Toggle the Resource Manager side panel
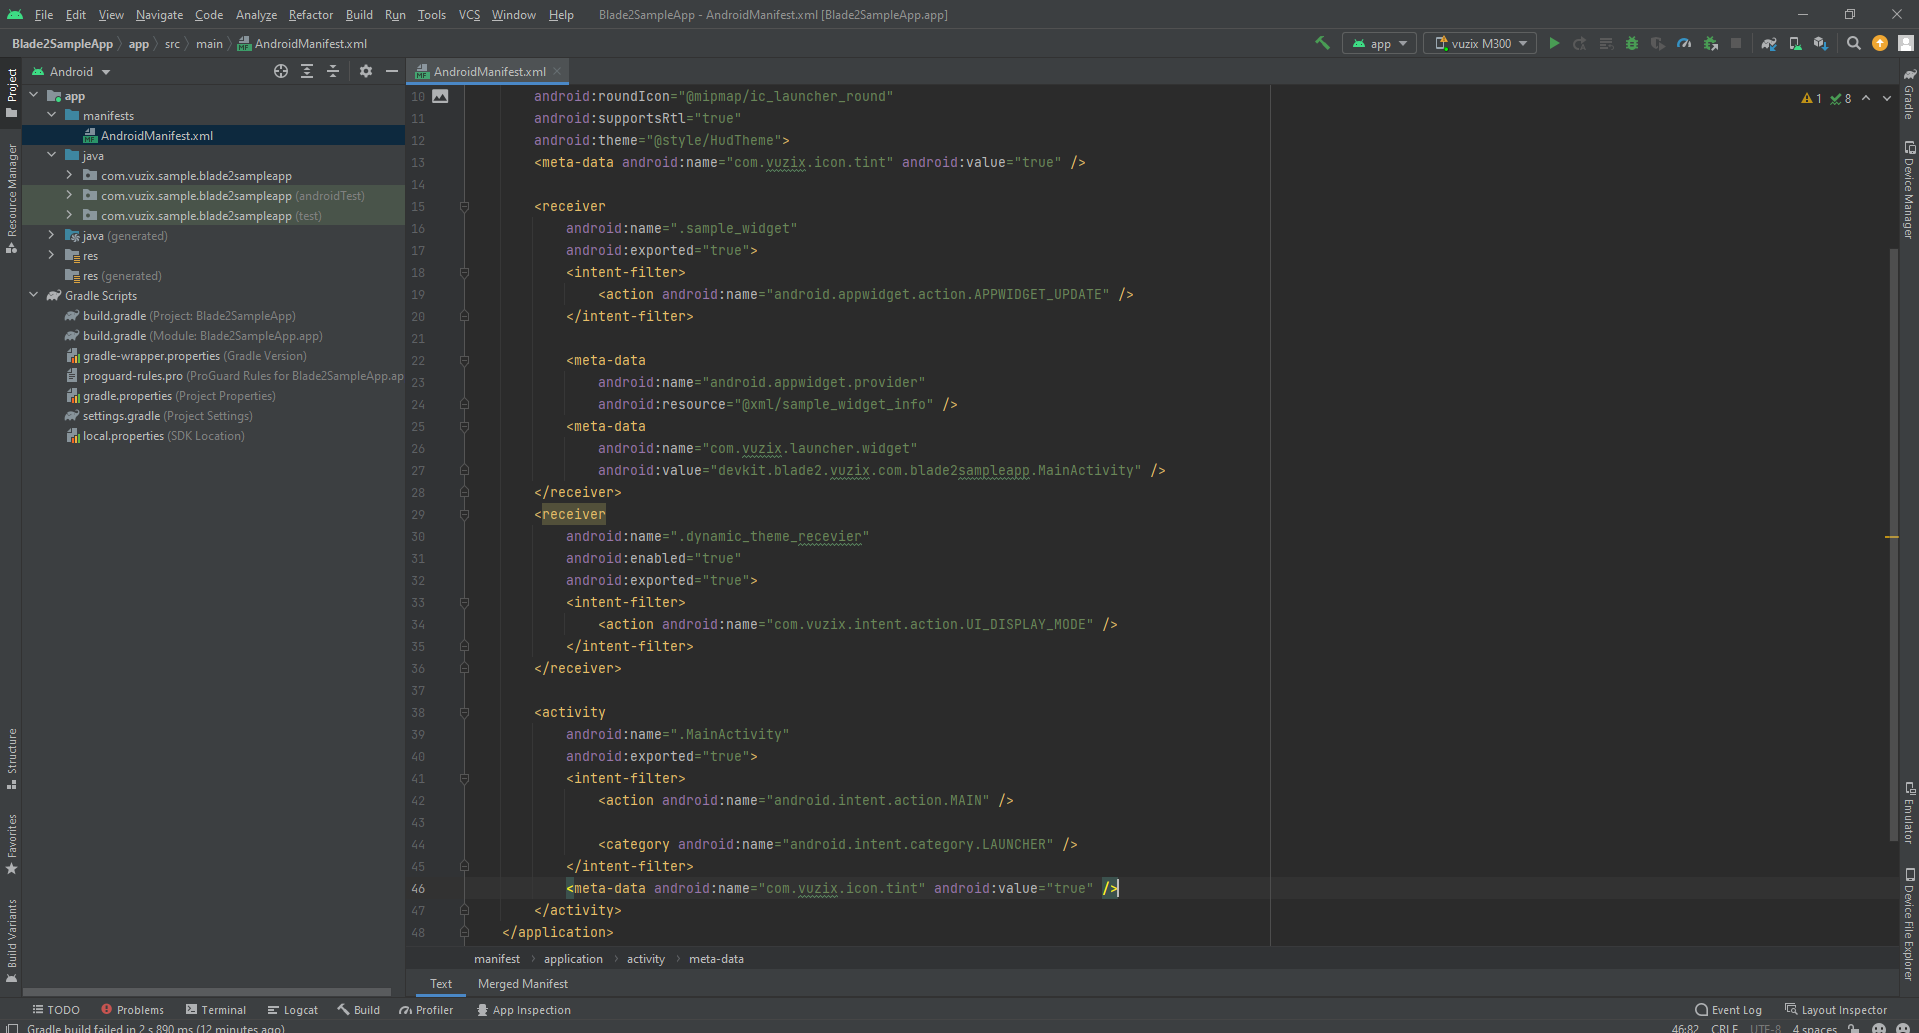Image resolution: width=1919 pixels, height=1033 pixels. (x=11, y=198)
